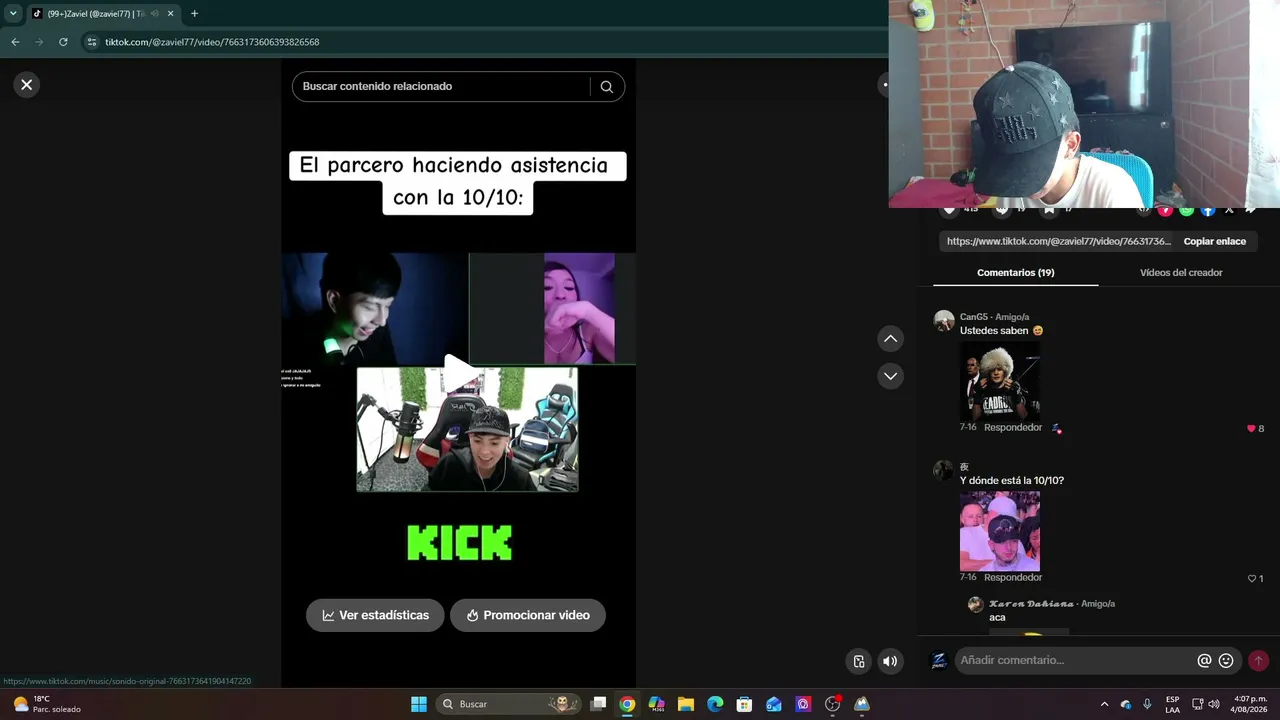This screenshot has height=720, width=1280.
Task: Select the Zaviel (@zaviel77) TikTok tab
Action: pos(102,14)
